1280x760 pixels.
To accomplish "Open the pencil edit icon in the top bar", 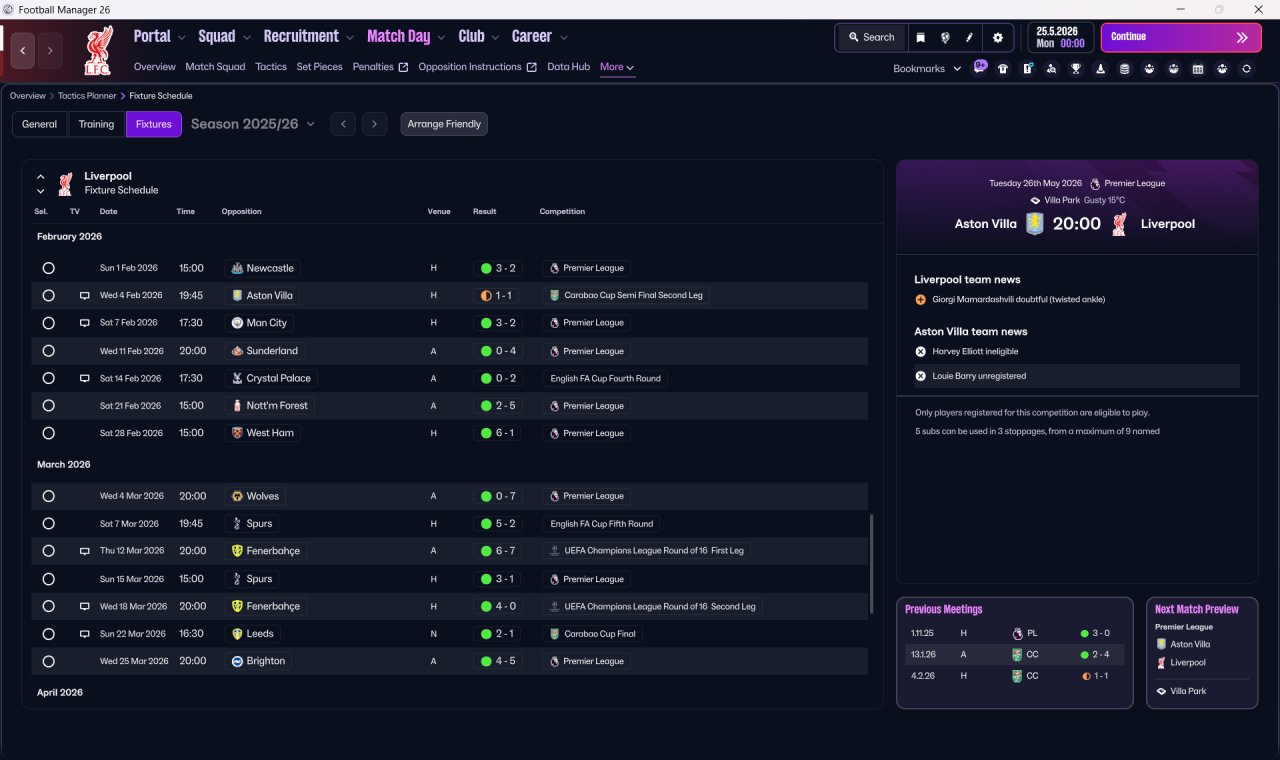I will tap(969, 37).
